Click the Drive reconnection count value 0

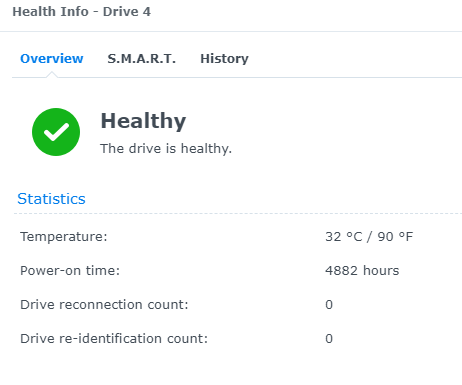tap(329, 304)
